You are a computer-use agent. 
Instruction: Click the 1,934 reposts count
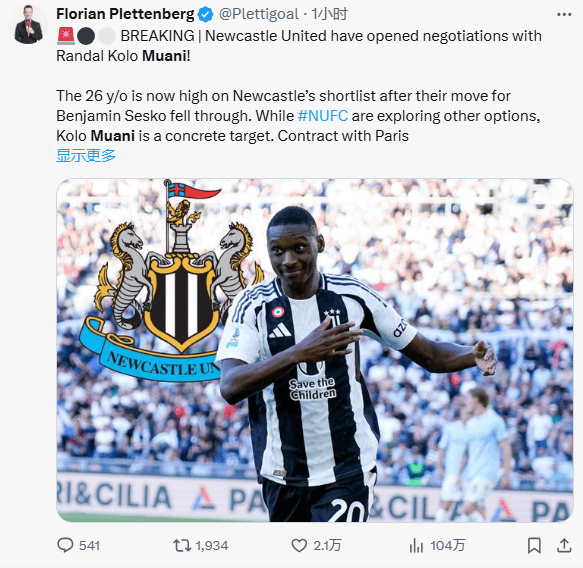pyautogui.click(x=212, y=546)
